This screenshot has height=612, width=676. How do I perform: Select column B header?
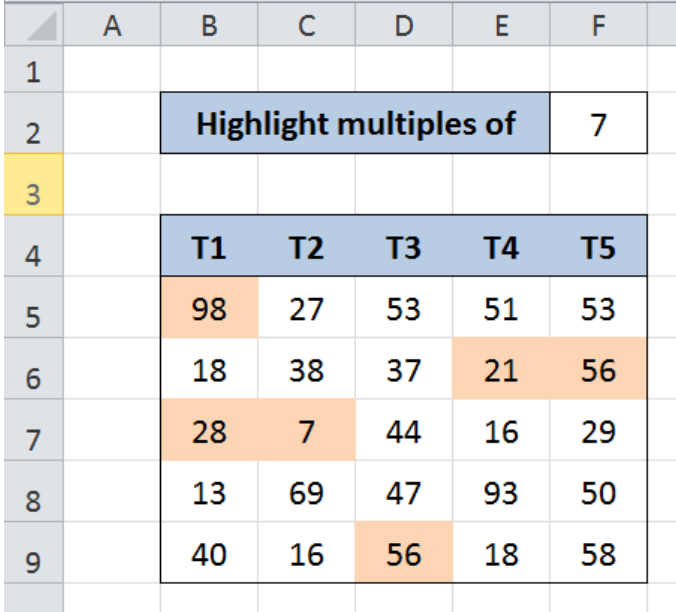209,25
